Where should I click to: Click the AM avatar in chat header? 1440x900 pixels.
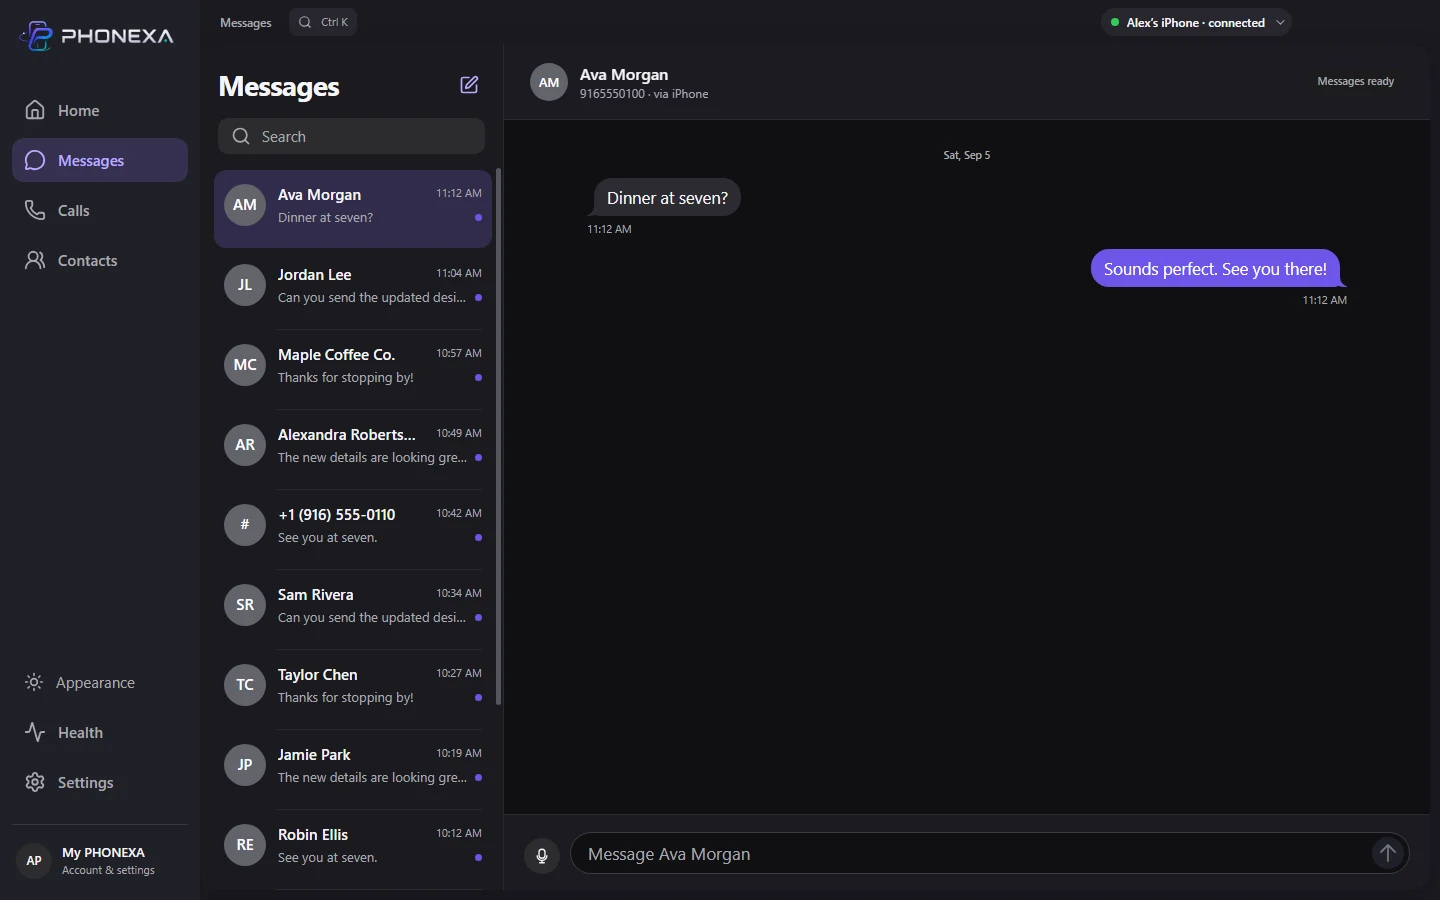(x=549, y=82)
